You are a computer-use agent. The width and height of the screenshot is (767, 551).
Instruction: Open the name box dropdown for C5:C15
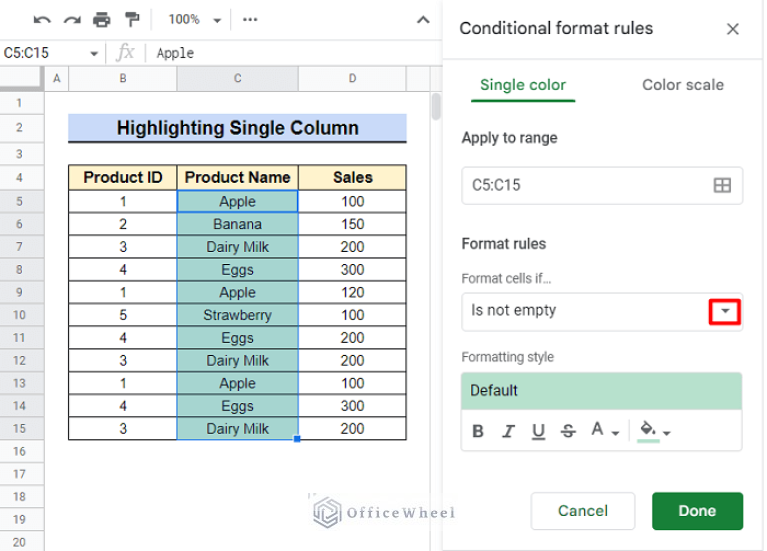tap(94, 53)
